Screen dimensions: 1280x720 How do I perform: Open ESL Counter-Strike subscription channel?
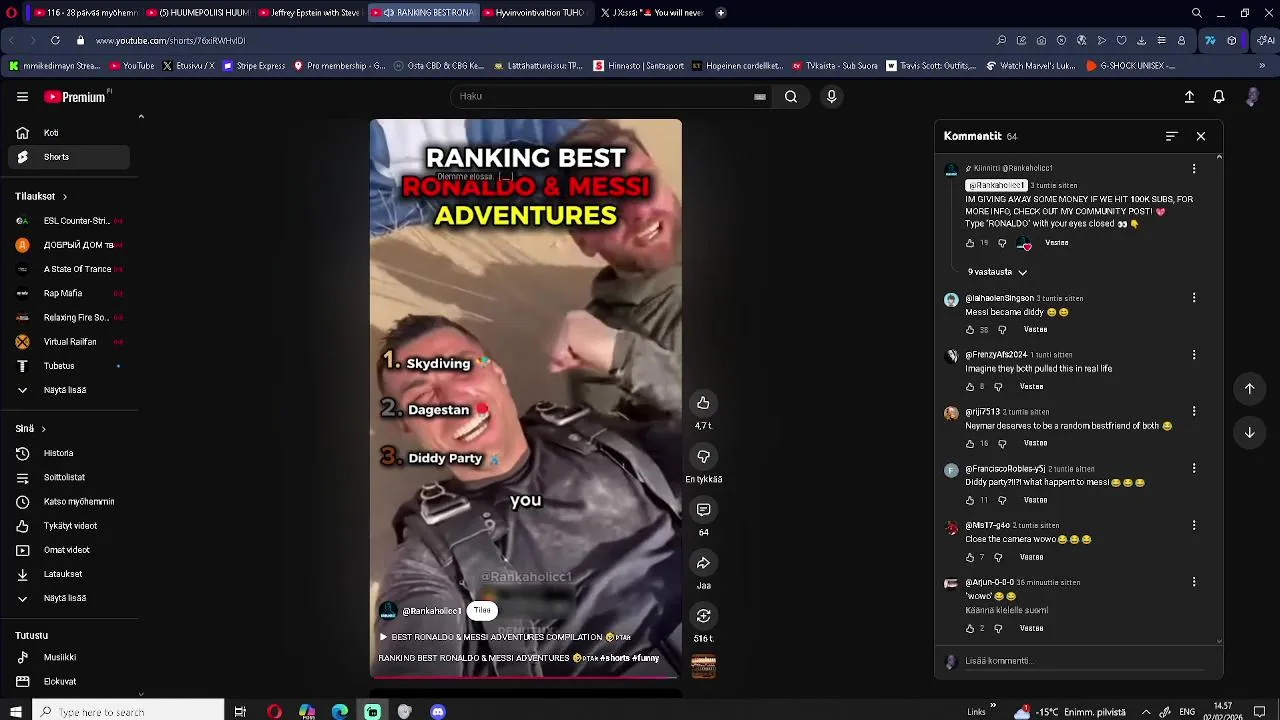pos(69,221)
